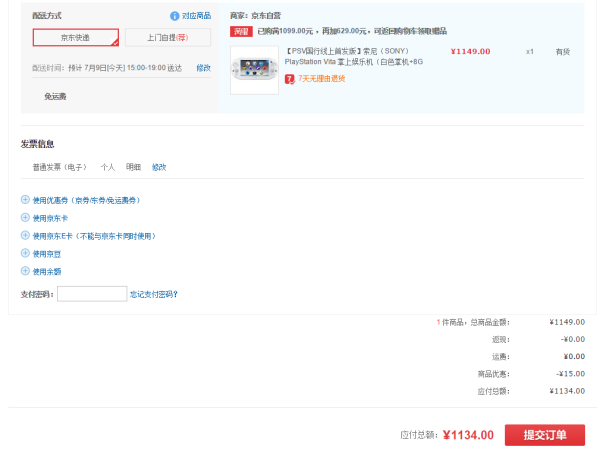600x450 pixels.
Task: Modify delivery time via 修改 link
Action: (204, 68)
